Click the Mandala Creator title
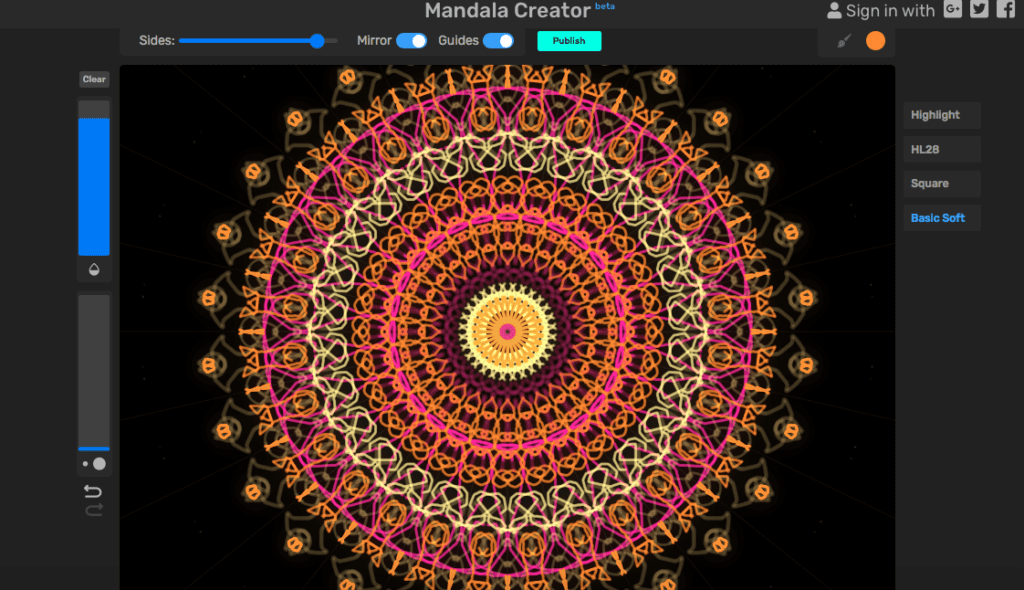The image size is (1024, 590). [x=507, y=10]
